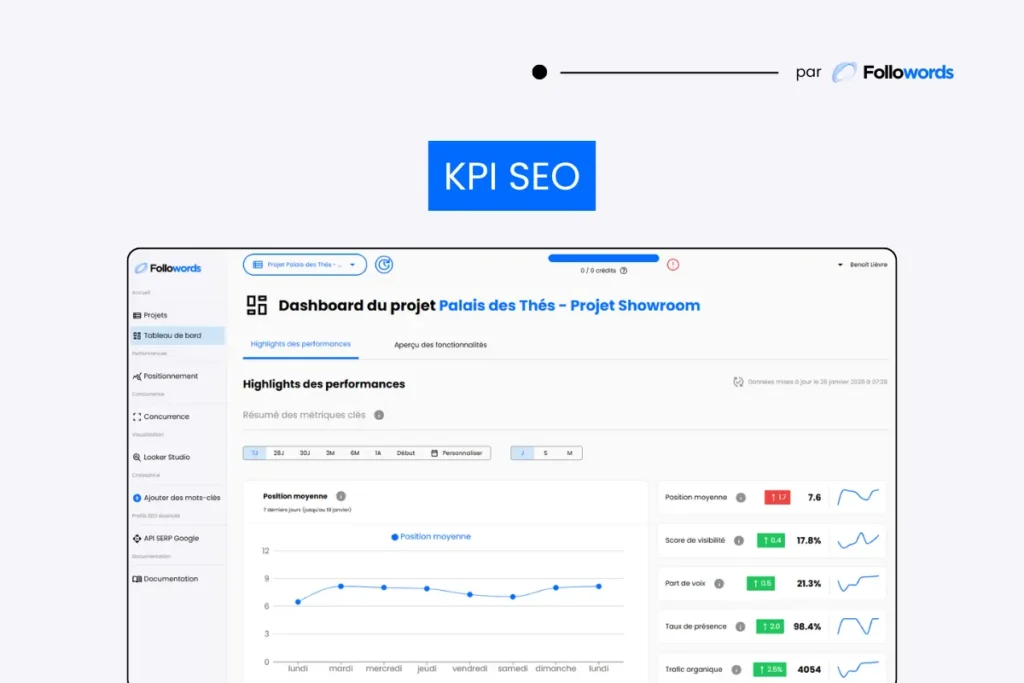Open Looker Studio in the sidebar
The height and width of the screenshot is (683, 1024).
tap(166, 457)
